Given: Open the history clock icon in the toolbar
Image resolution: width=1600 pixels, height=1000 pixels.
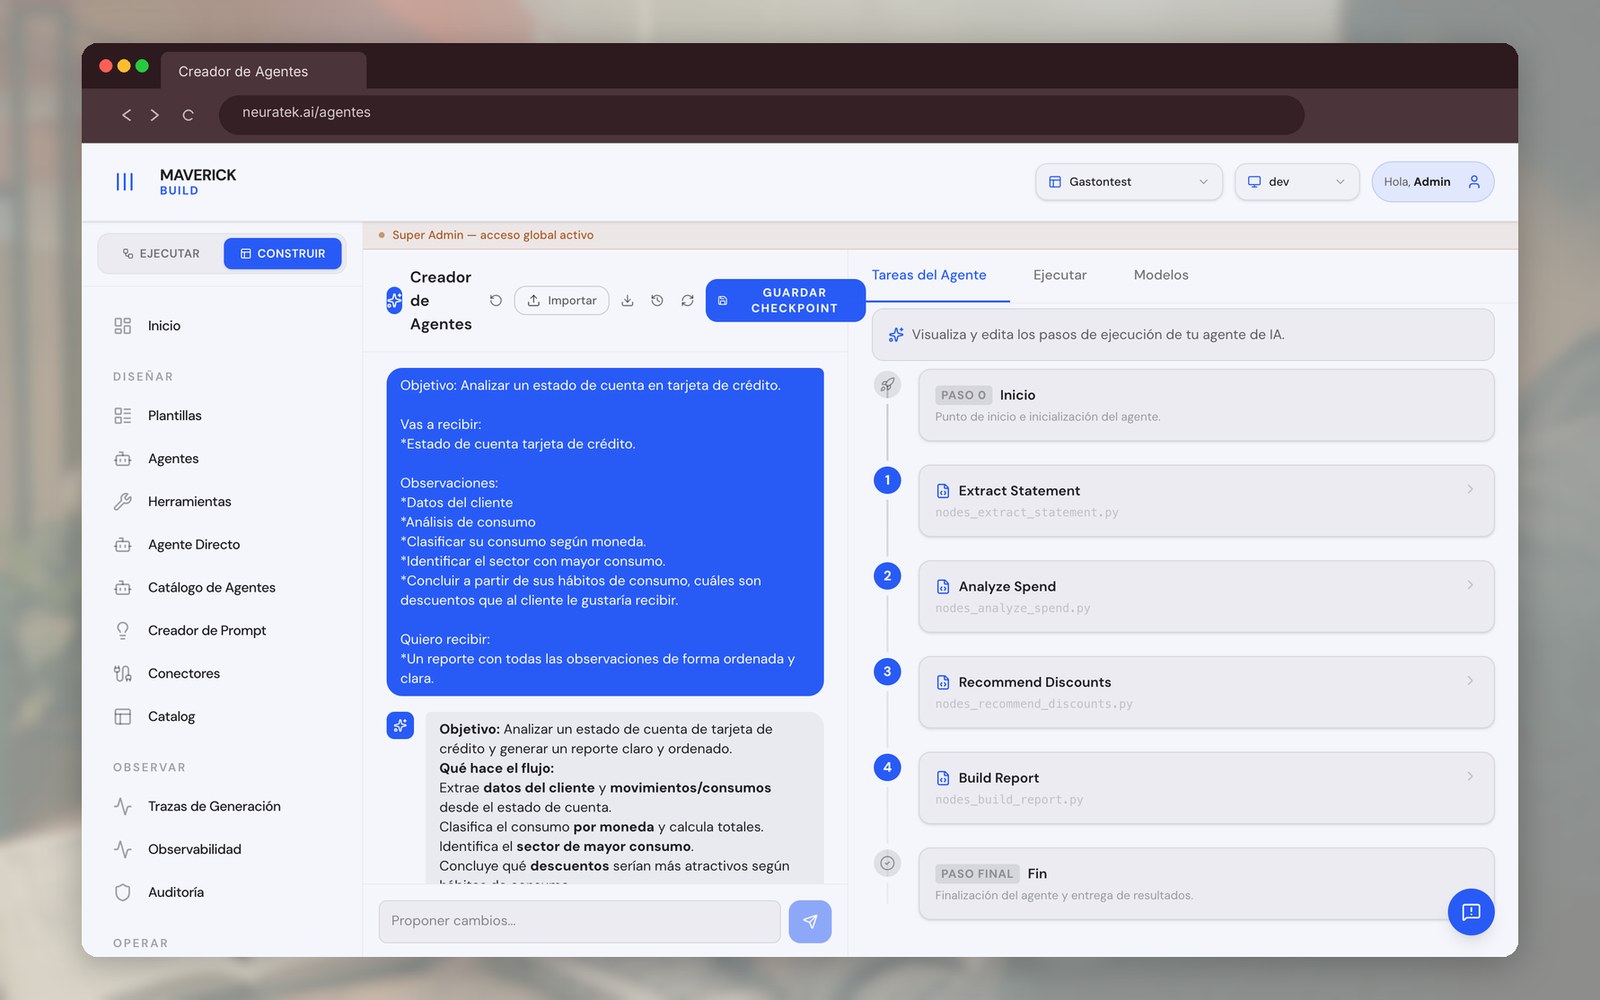Looking at the screenshot, I should (657, 300).
